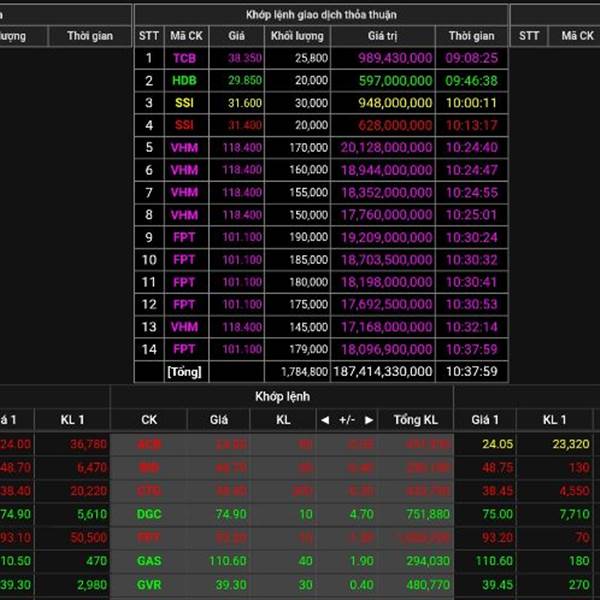Click yellow ask volume 23,320
This screenshot has width=600, height=600.
pyautogui.click(x=571, y=444)
